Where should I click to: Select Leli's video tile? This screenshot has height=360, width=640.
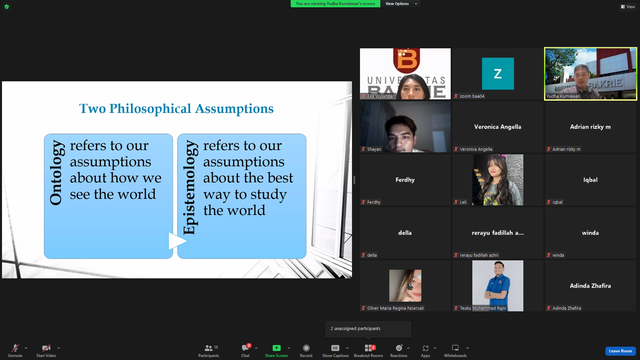498,180
